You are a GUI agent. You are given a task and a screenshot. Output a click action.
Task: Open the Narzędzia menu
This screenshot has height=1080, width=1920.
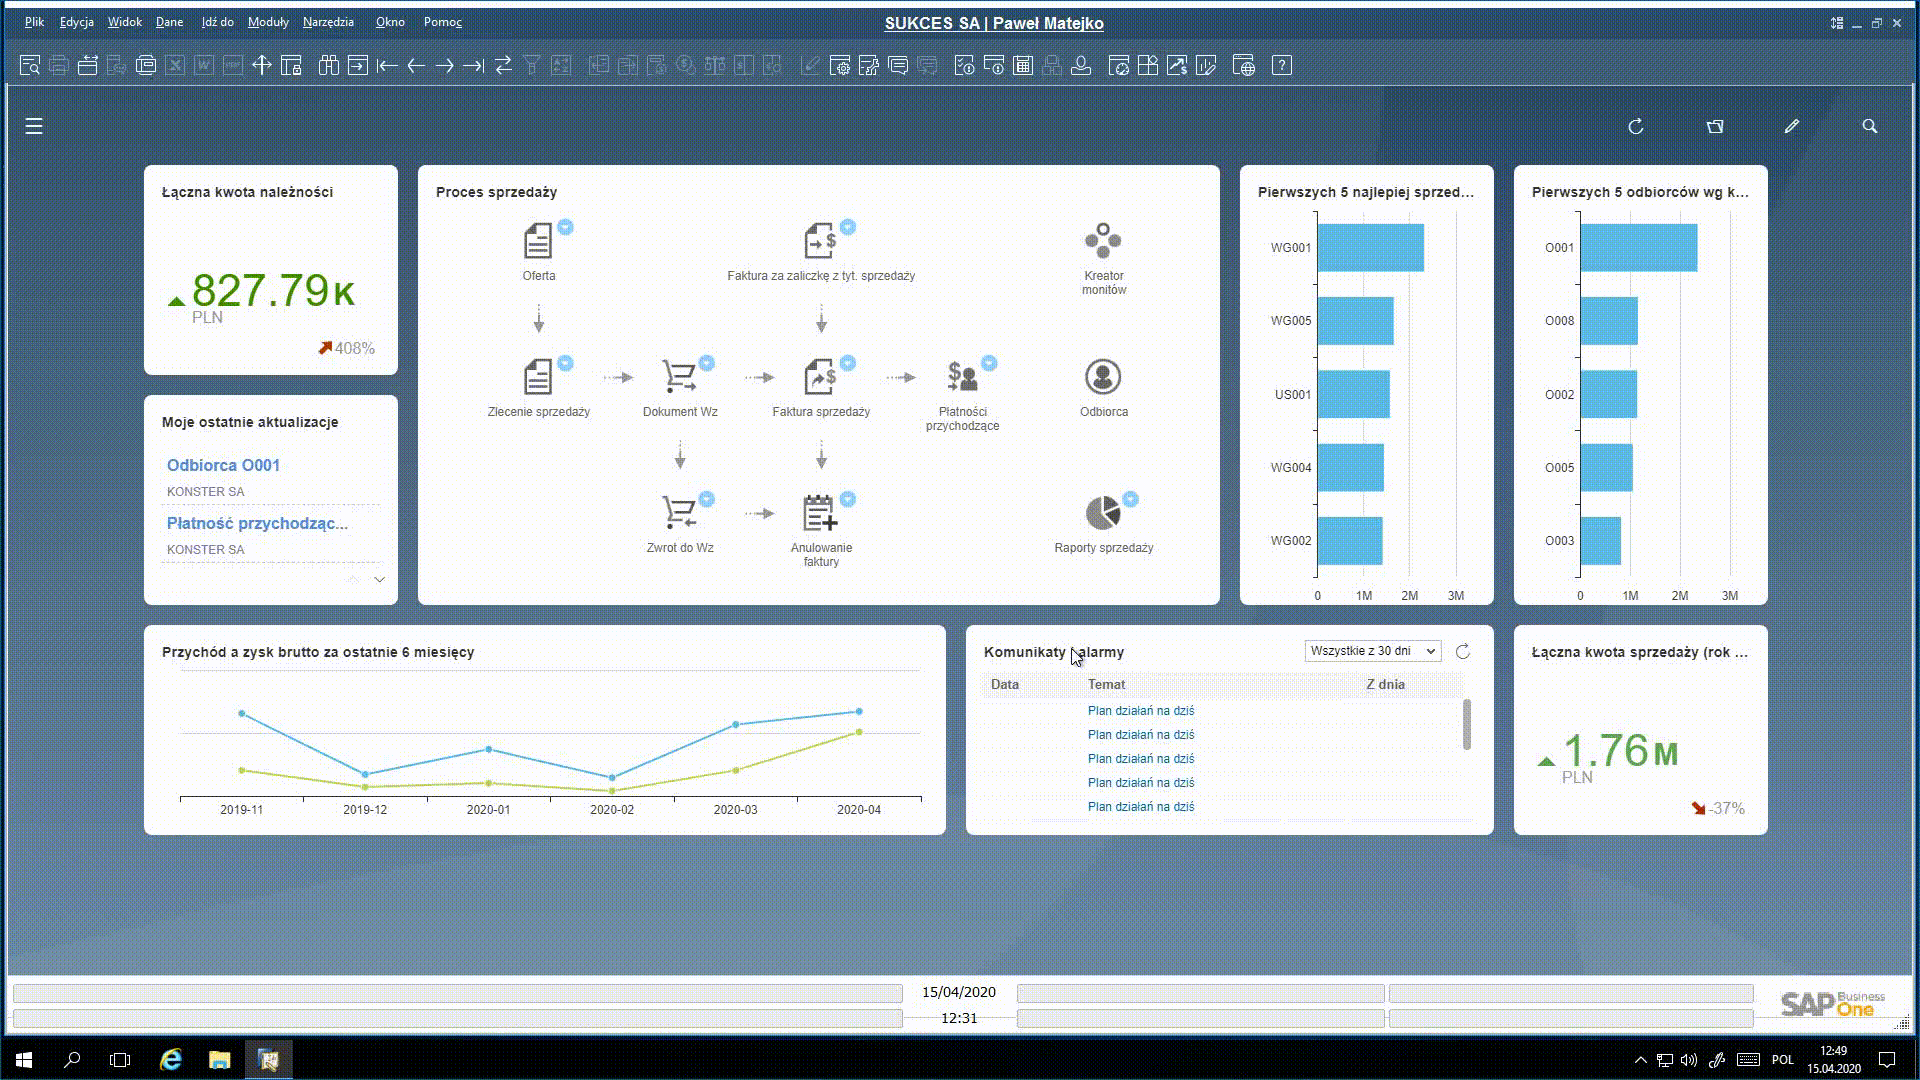coord(328,22)
